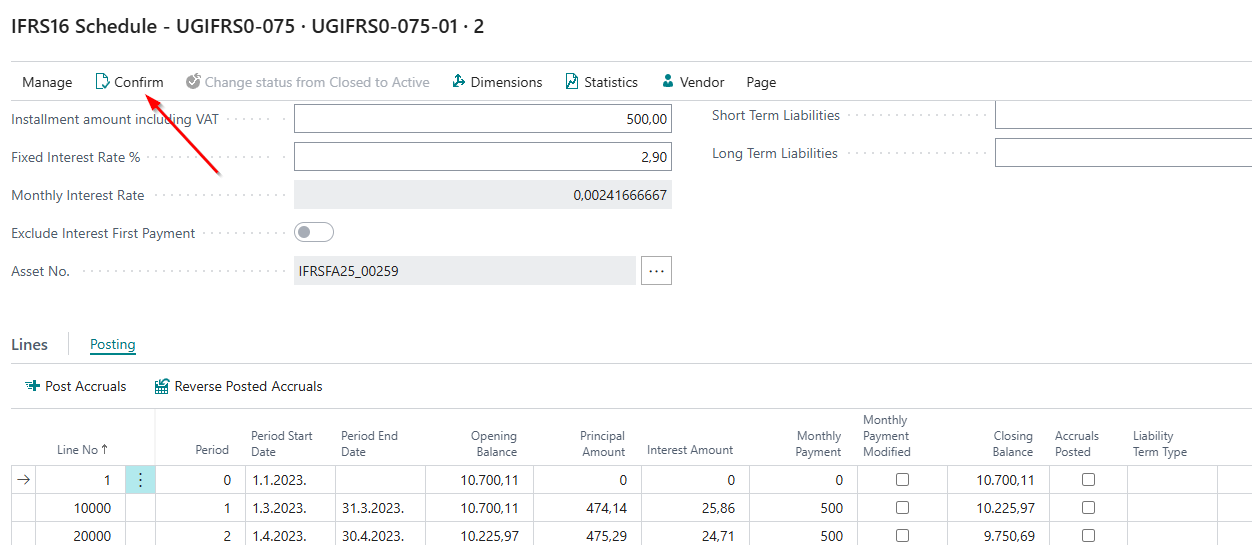Click the Closing Balance column header

click(x=1012, y=443)
